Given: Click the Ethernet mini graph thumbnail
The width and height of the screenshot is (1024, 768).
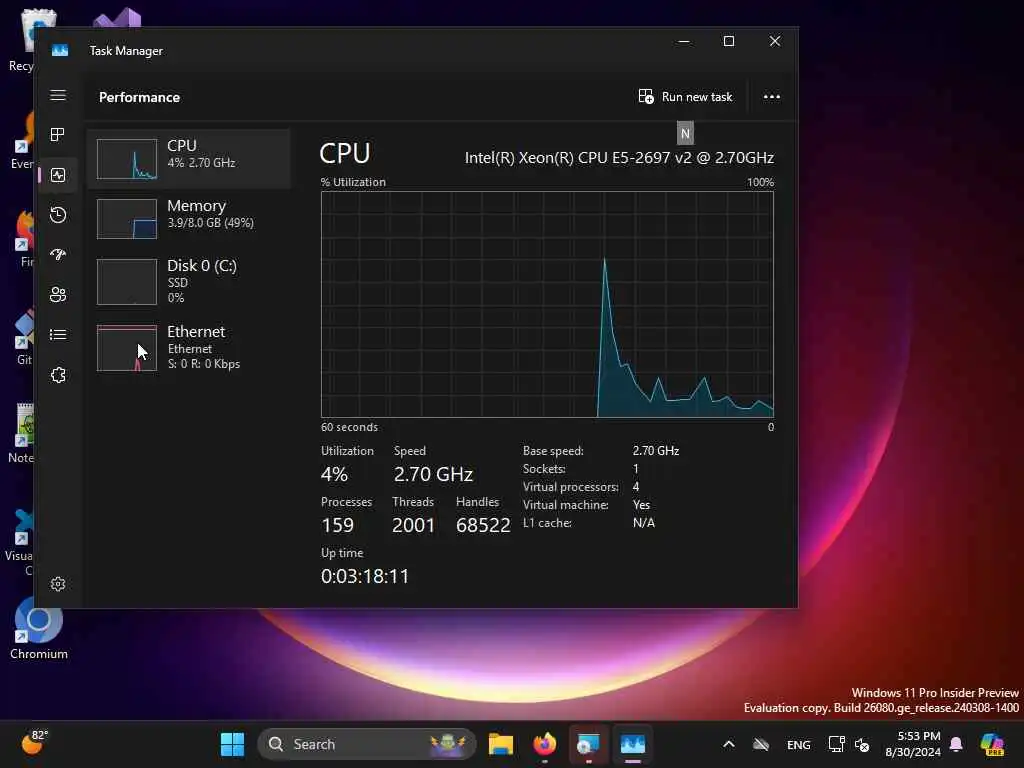Looking at the screenshot, I should click(x=127, y=348).
